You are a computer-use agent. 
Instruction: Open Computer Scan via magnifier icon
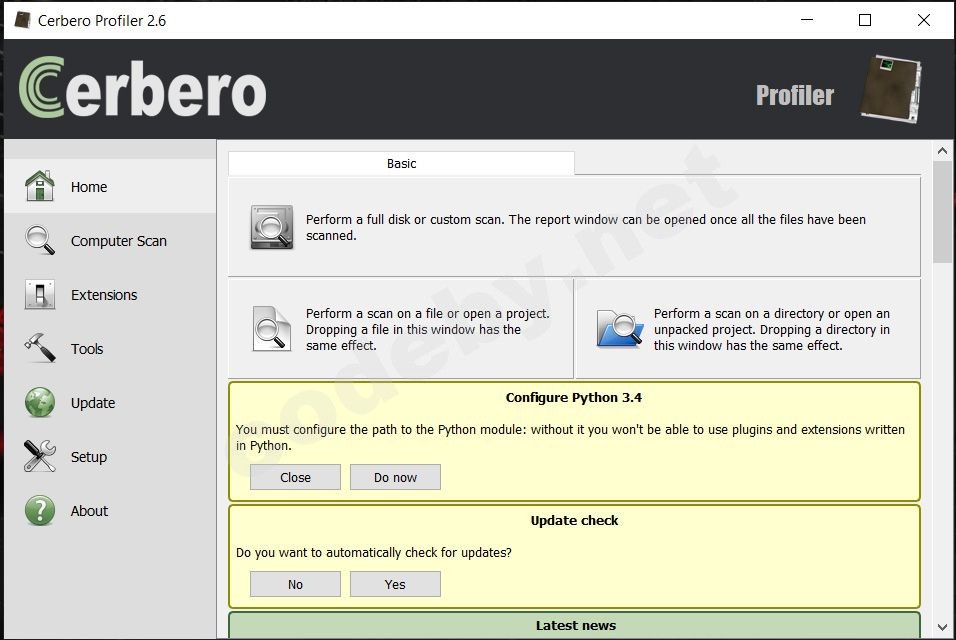click(x=40, y=240)
